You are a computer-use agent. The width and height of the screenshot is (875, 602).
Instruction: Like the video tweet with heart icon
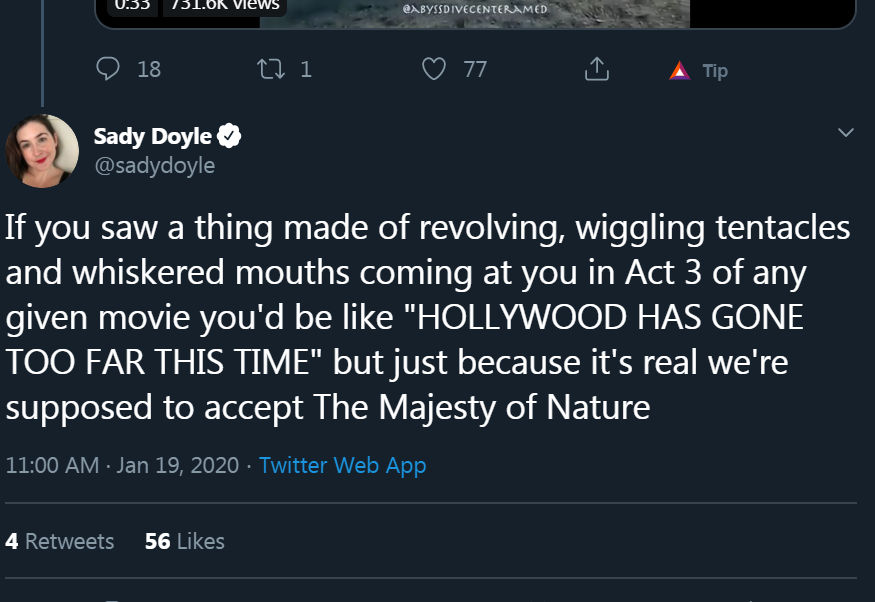[434, 69]
